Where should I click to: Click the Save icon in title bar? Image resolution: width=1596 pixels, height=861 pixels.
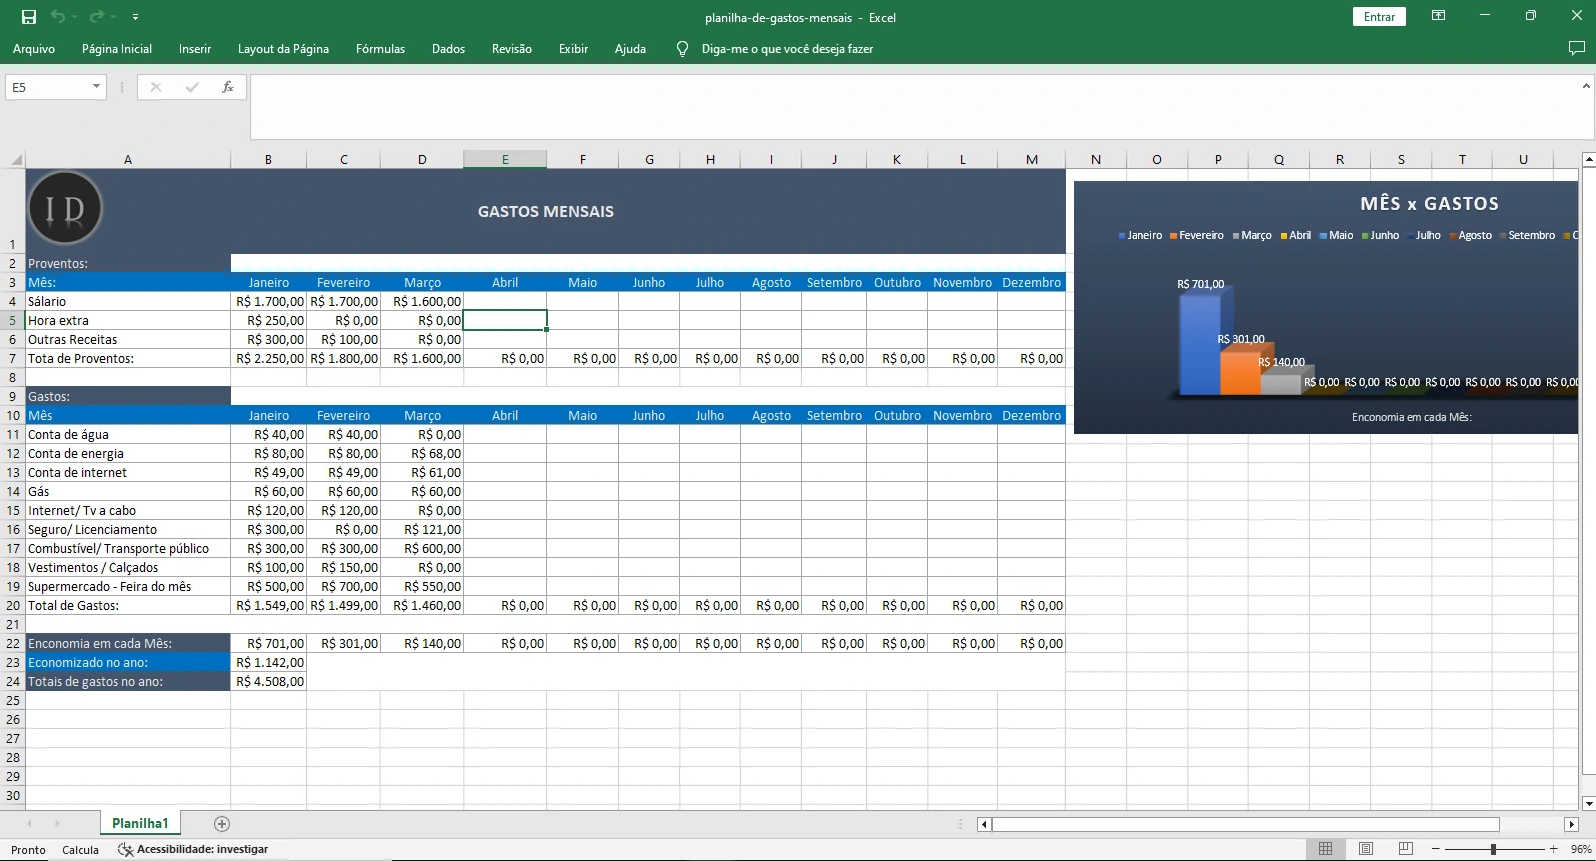[29, 17]
